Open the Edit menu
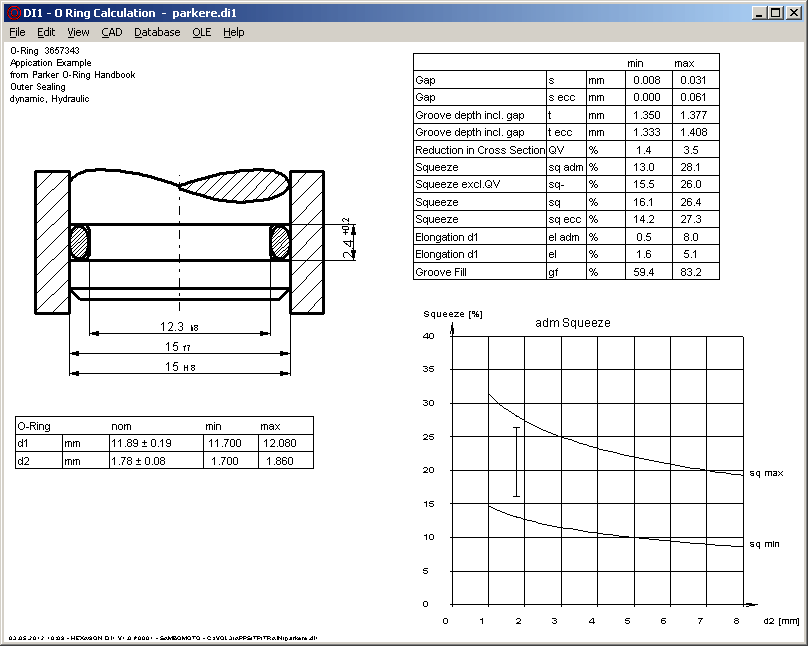Screen dimensions: 808x646 (x=46, y=32)
